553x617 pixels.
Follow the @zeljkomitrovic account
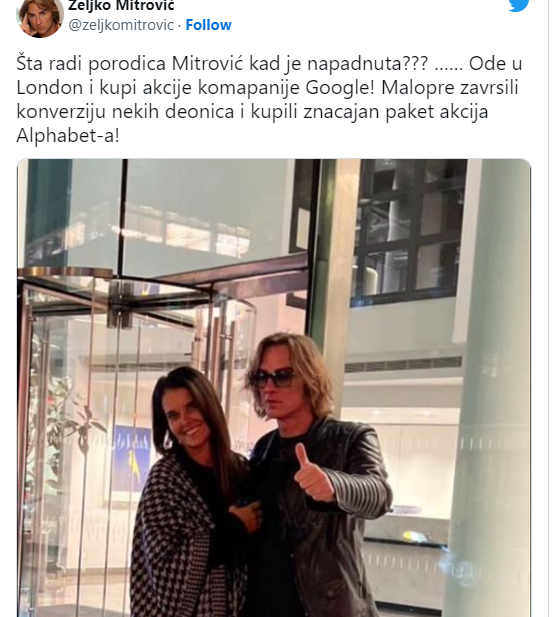pyautogui.click(x=208, y=25)
